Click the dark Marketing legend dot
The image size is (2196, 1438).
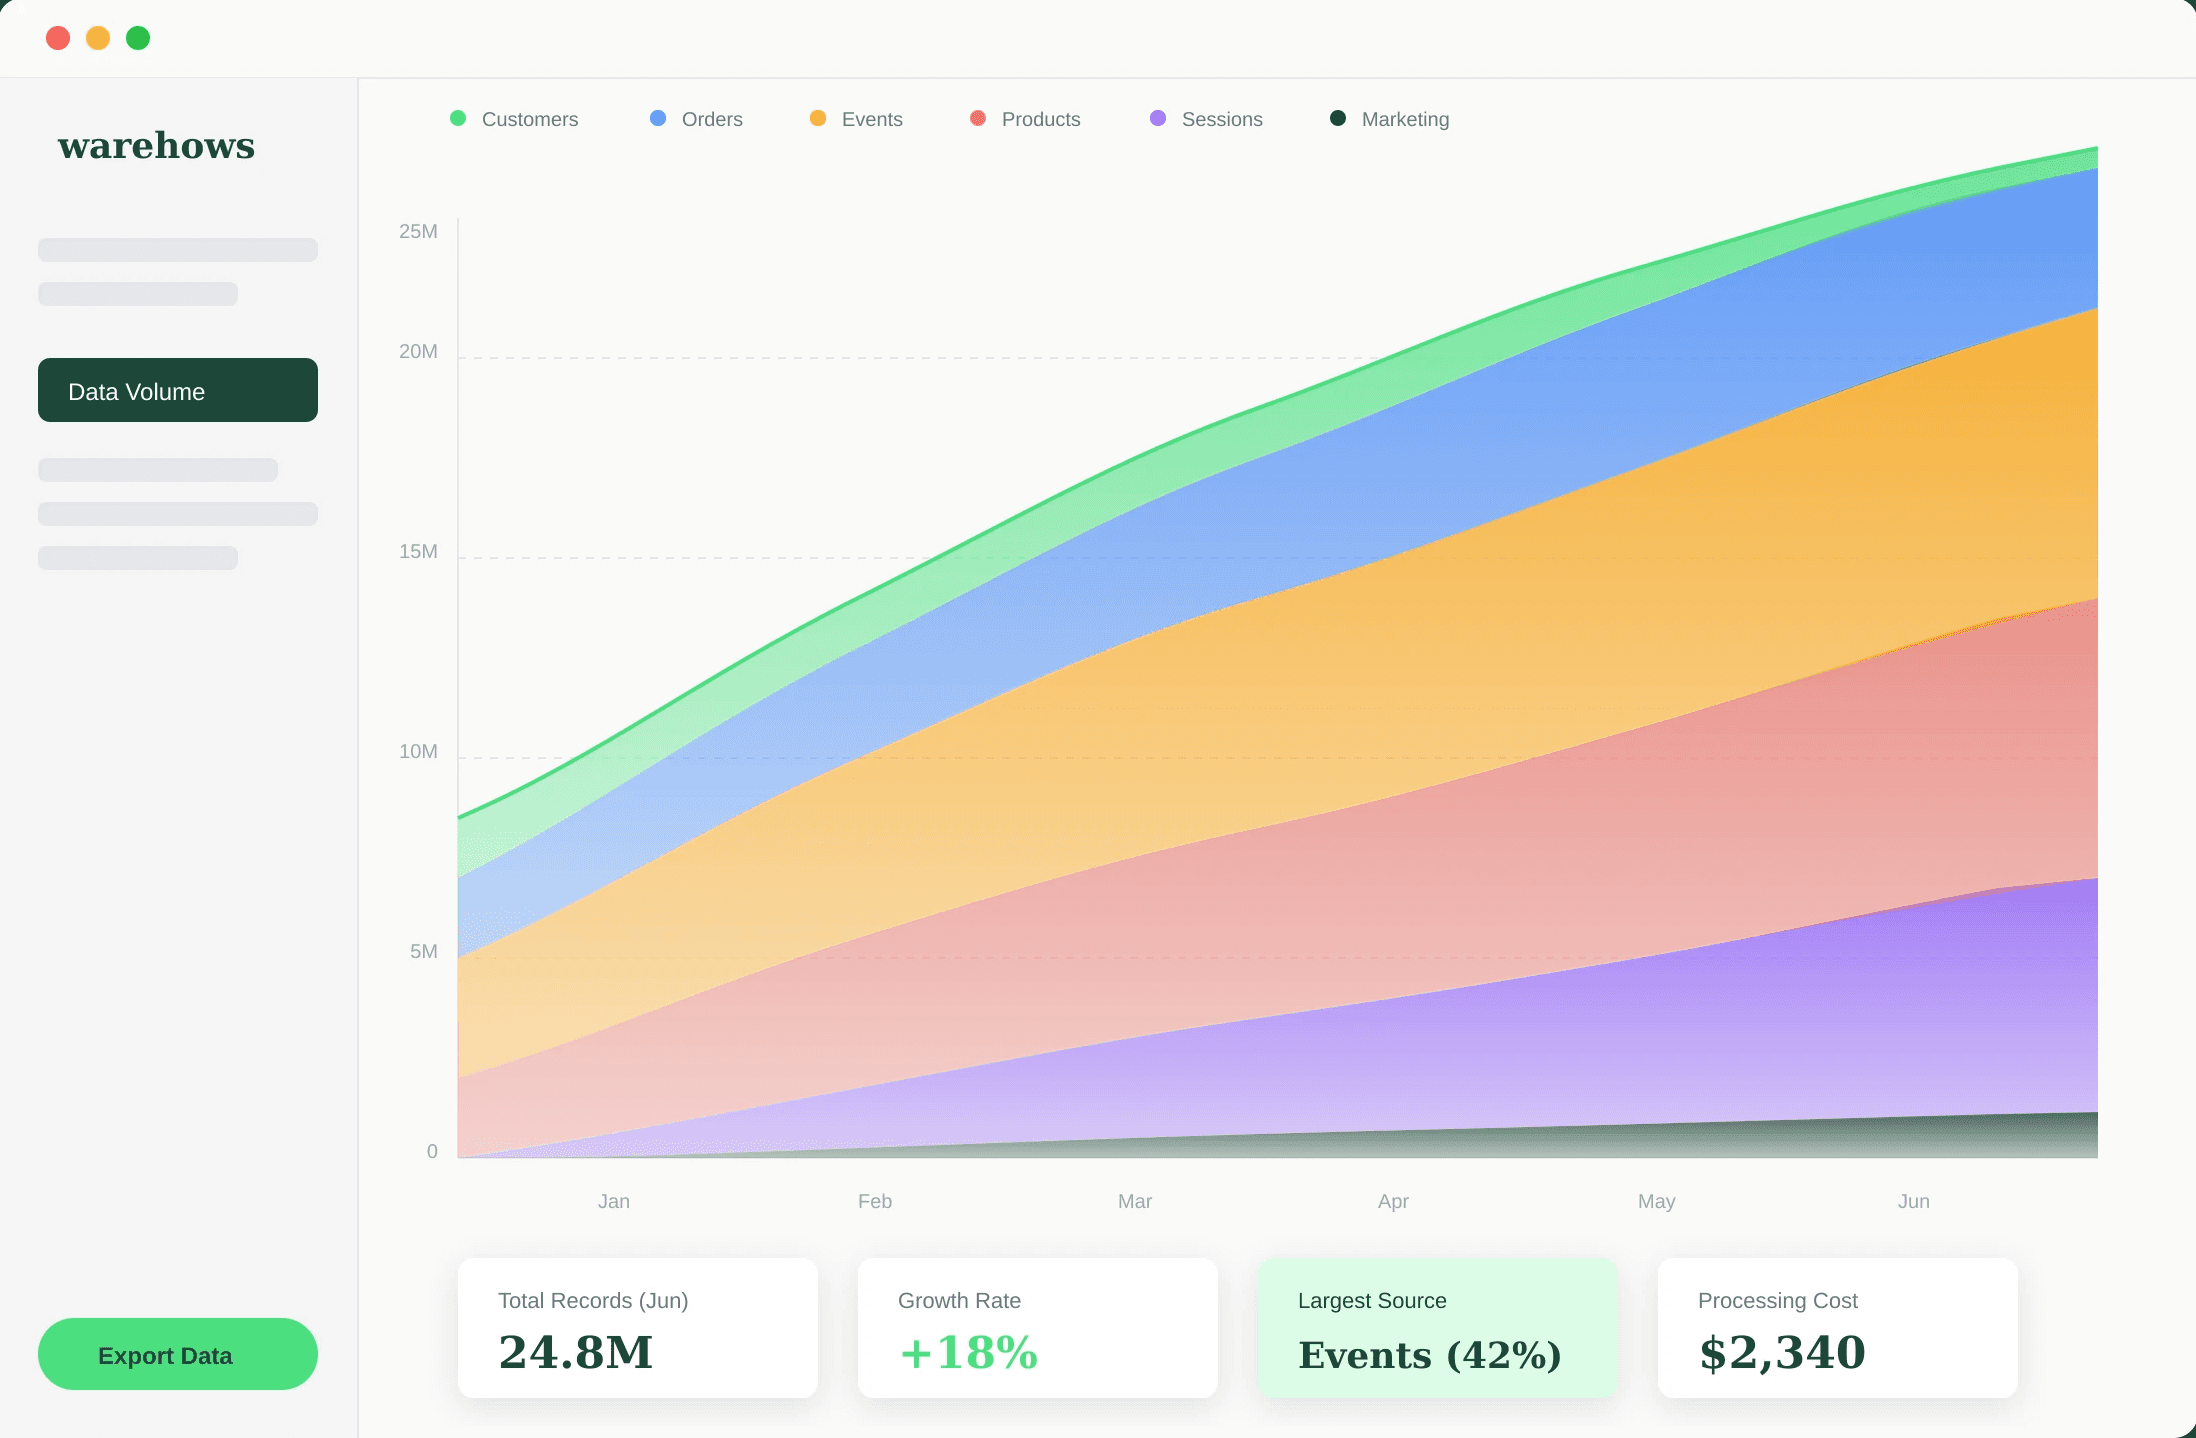[1338, 118]
